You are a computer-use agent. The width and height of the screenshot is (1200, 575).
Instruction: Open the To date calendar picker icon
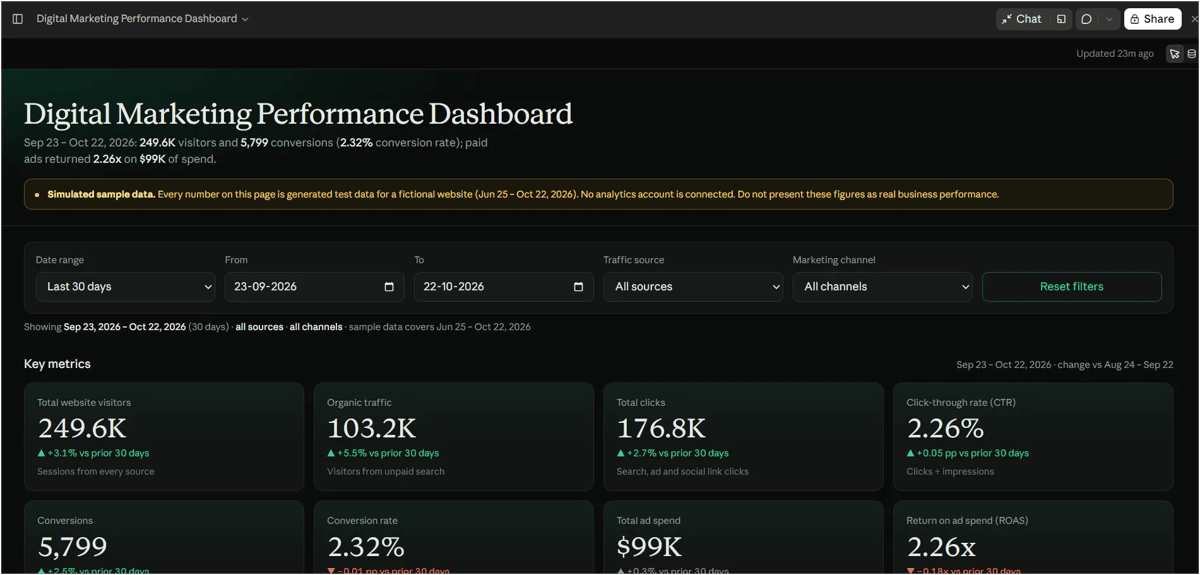[578, 287]
